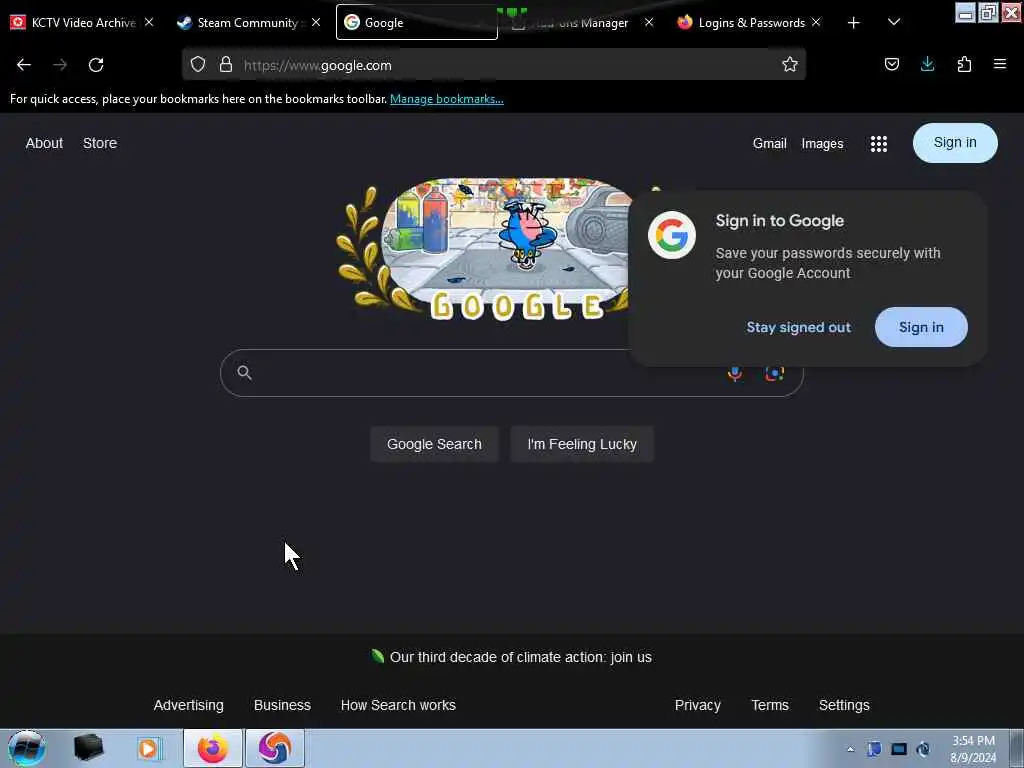The image size is (1024, 768).
Task: Bookmark this page with the star icon
Action: pos(790,65)
